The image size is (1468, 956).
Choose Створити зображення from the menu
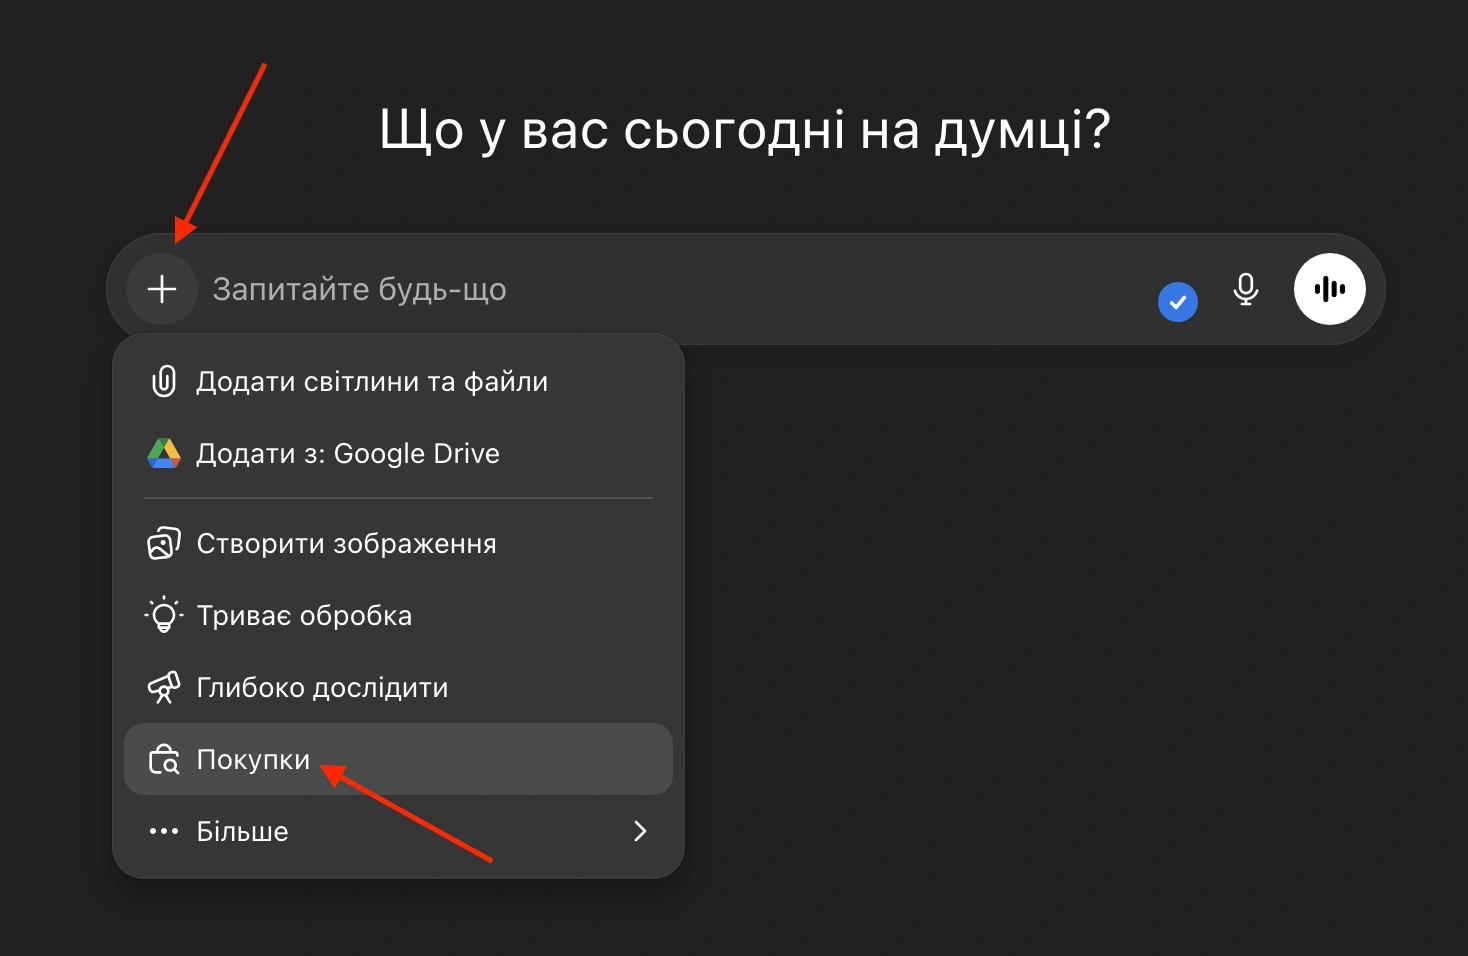click(345, 543)
